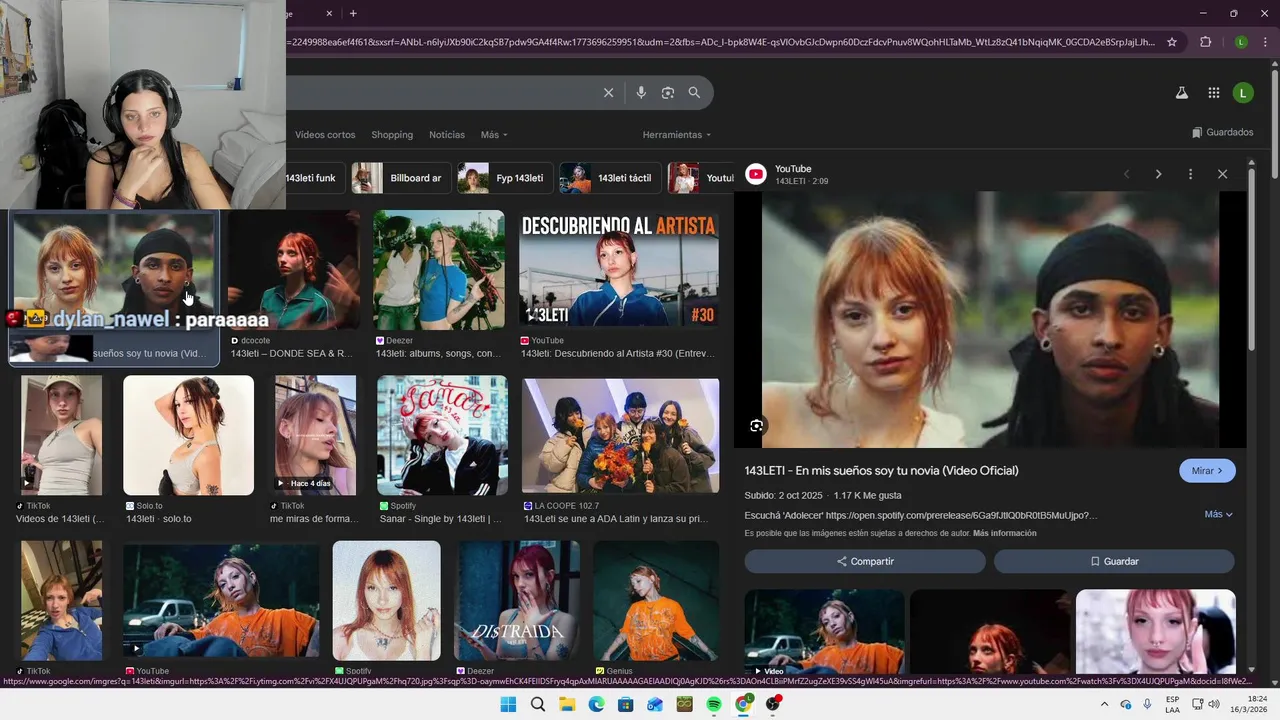Open Windows taskbar search
1280x720 pixels.
pyautogui.click(x=538, y=704)
